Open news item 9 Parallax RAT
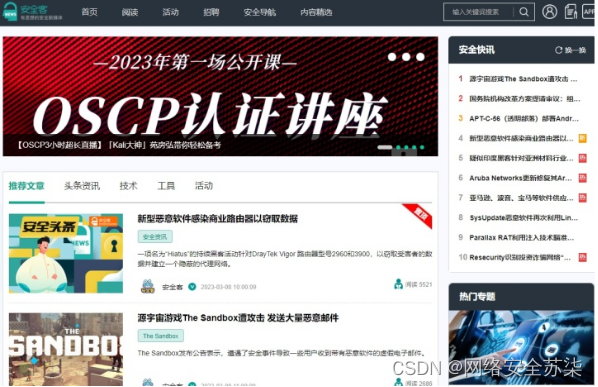 click(521, 237)
